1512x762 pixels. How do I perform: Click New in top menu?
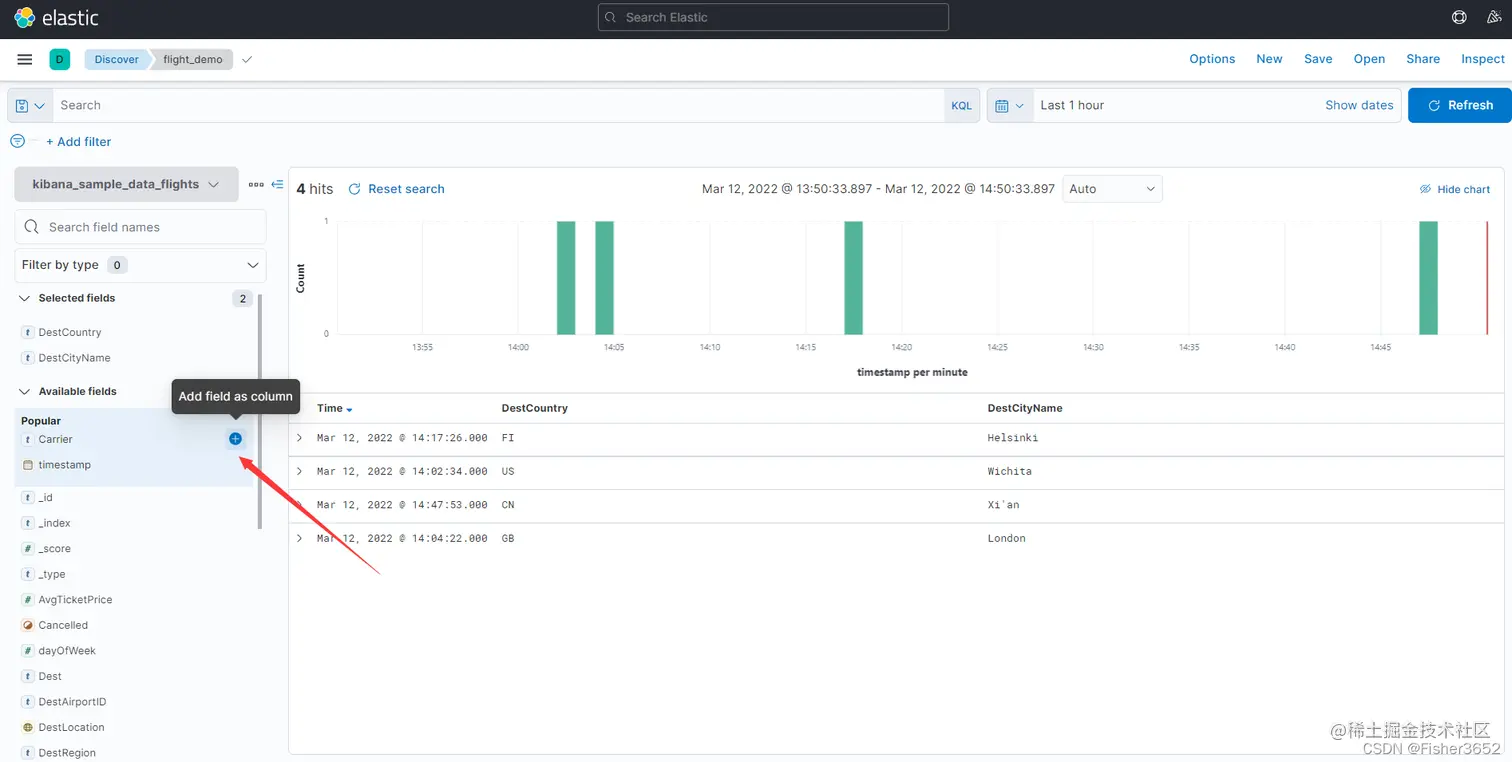[1269, 59]
